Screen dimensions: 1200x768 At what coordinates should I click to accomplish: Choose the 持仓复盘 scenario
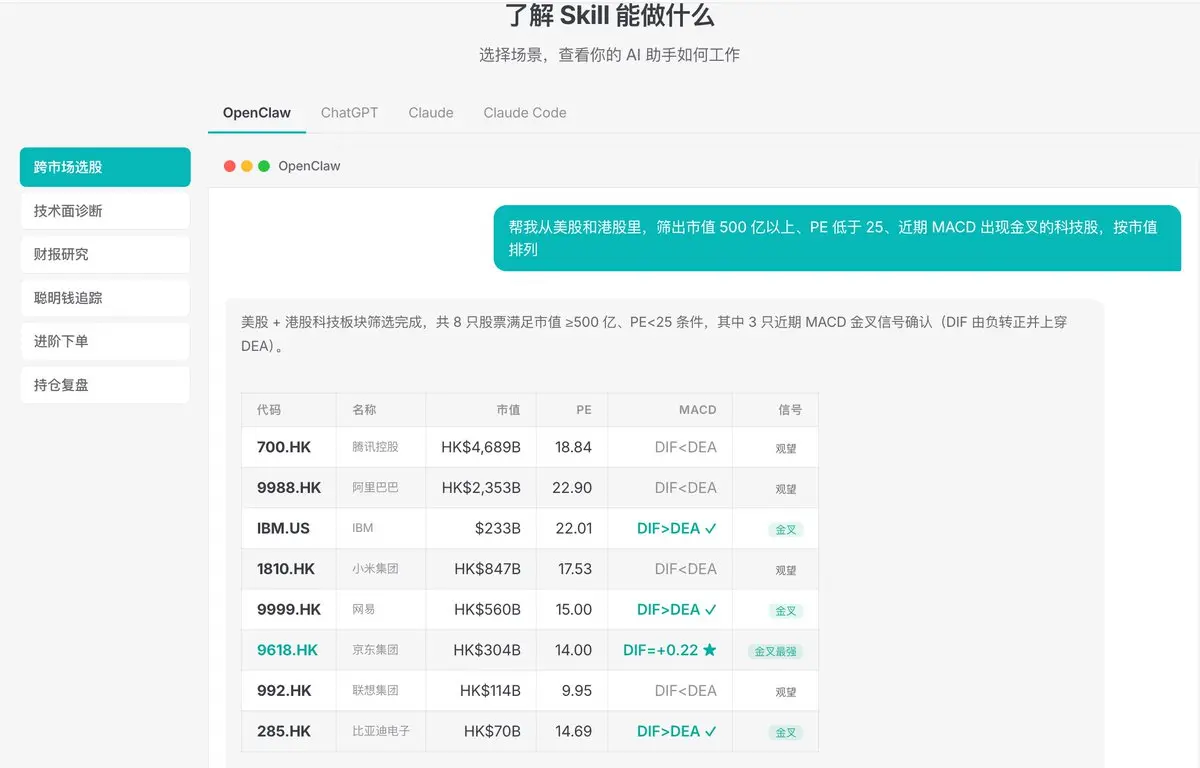point(105,385)
